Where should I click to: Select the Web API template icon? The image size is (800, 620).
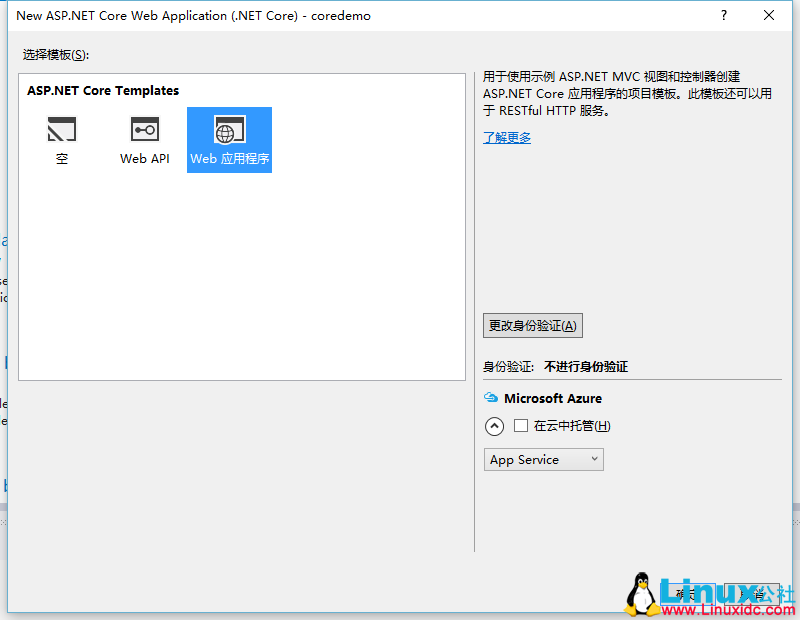pyautogui.click(x=144, y=140)
